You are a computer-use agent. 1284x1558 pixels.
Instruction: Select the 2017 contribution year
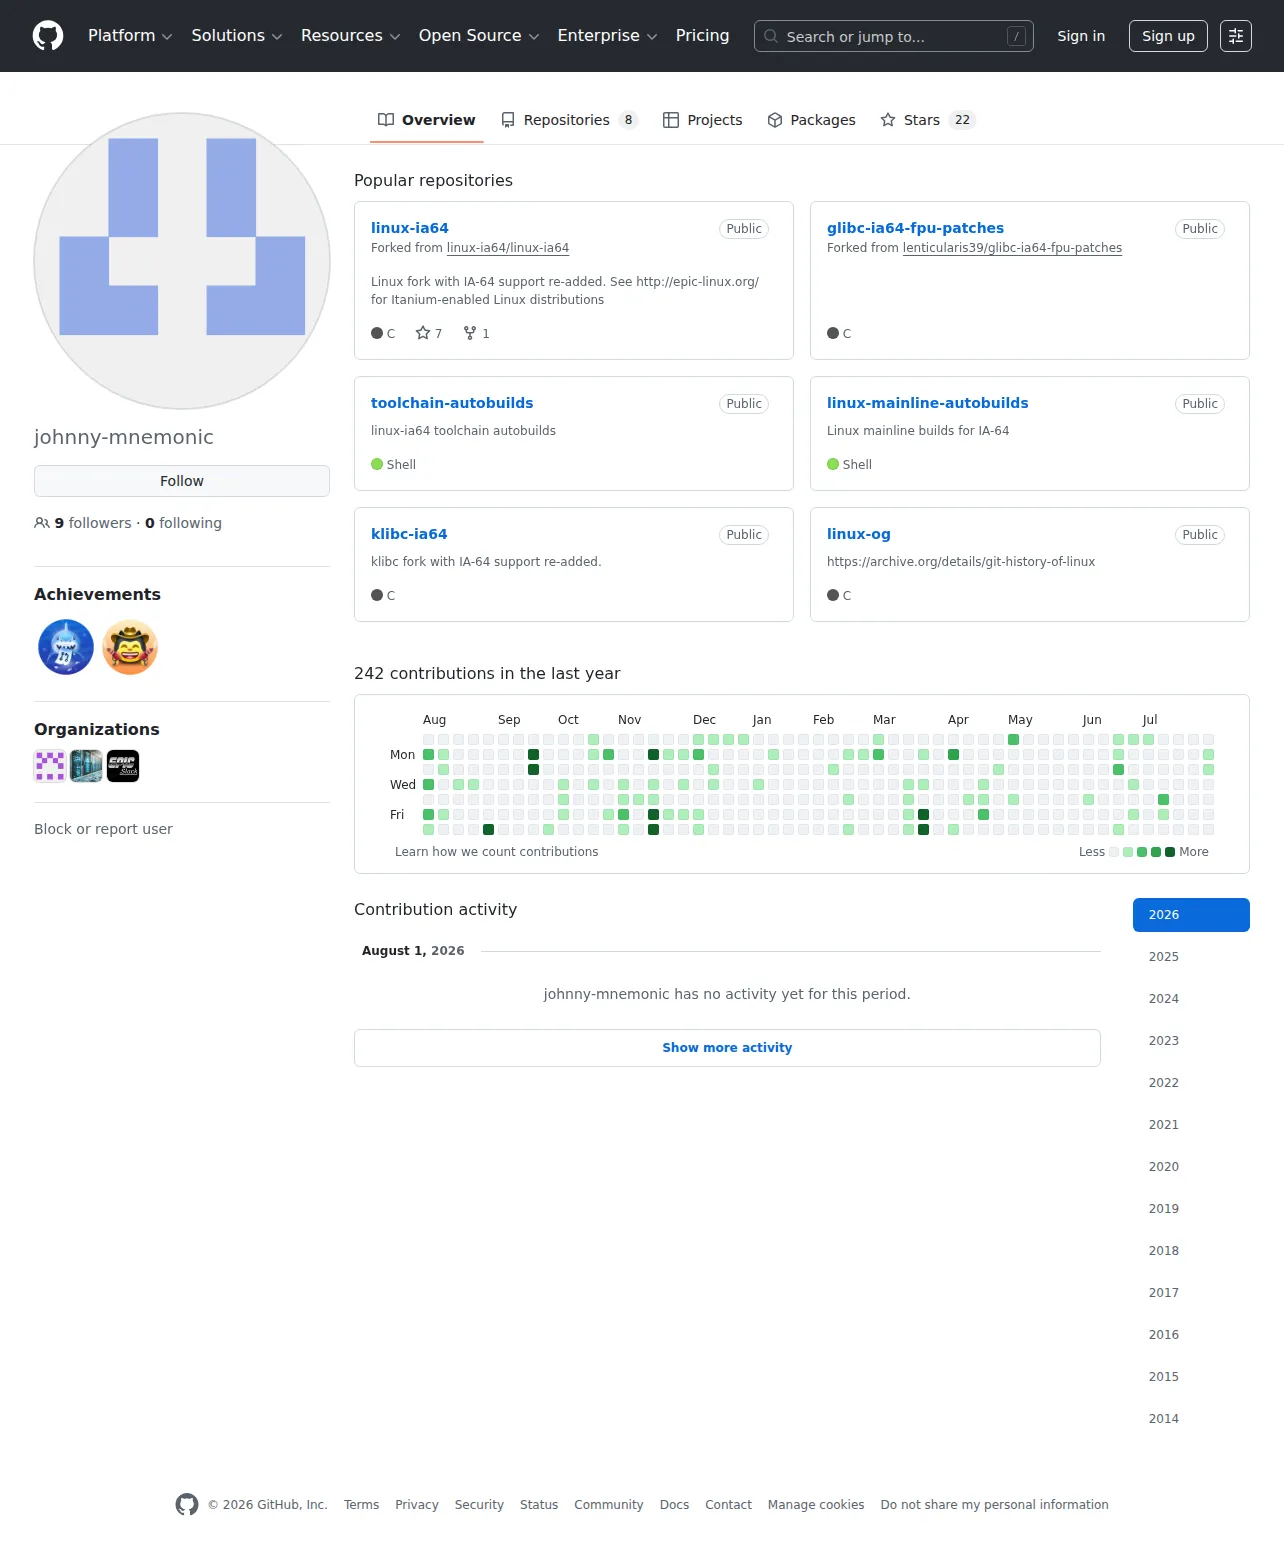tap(1191, 1293)
